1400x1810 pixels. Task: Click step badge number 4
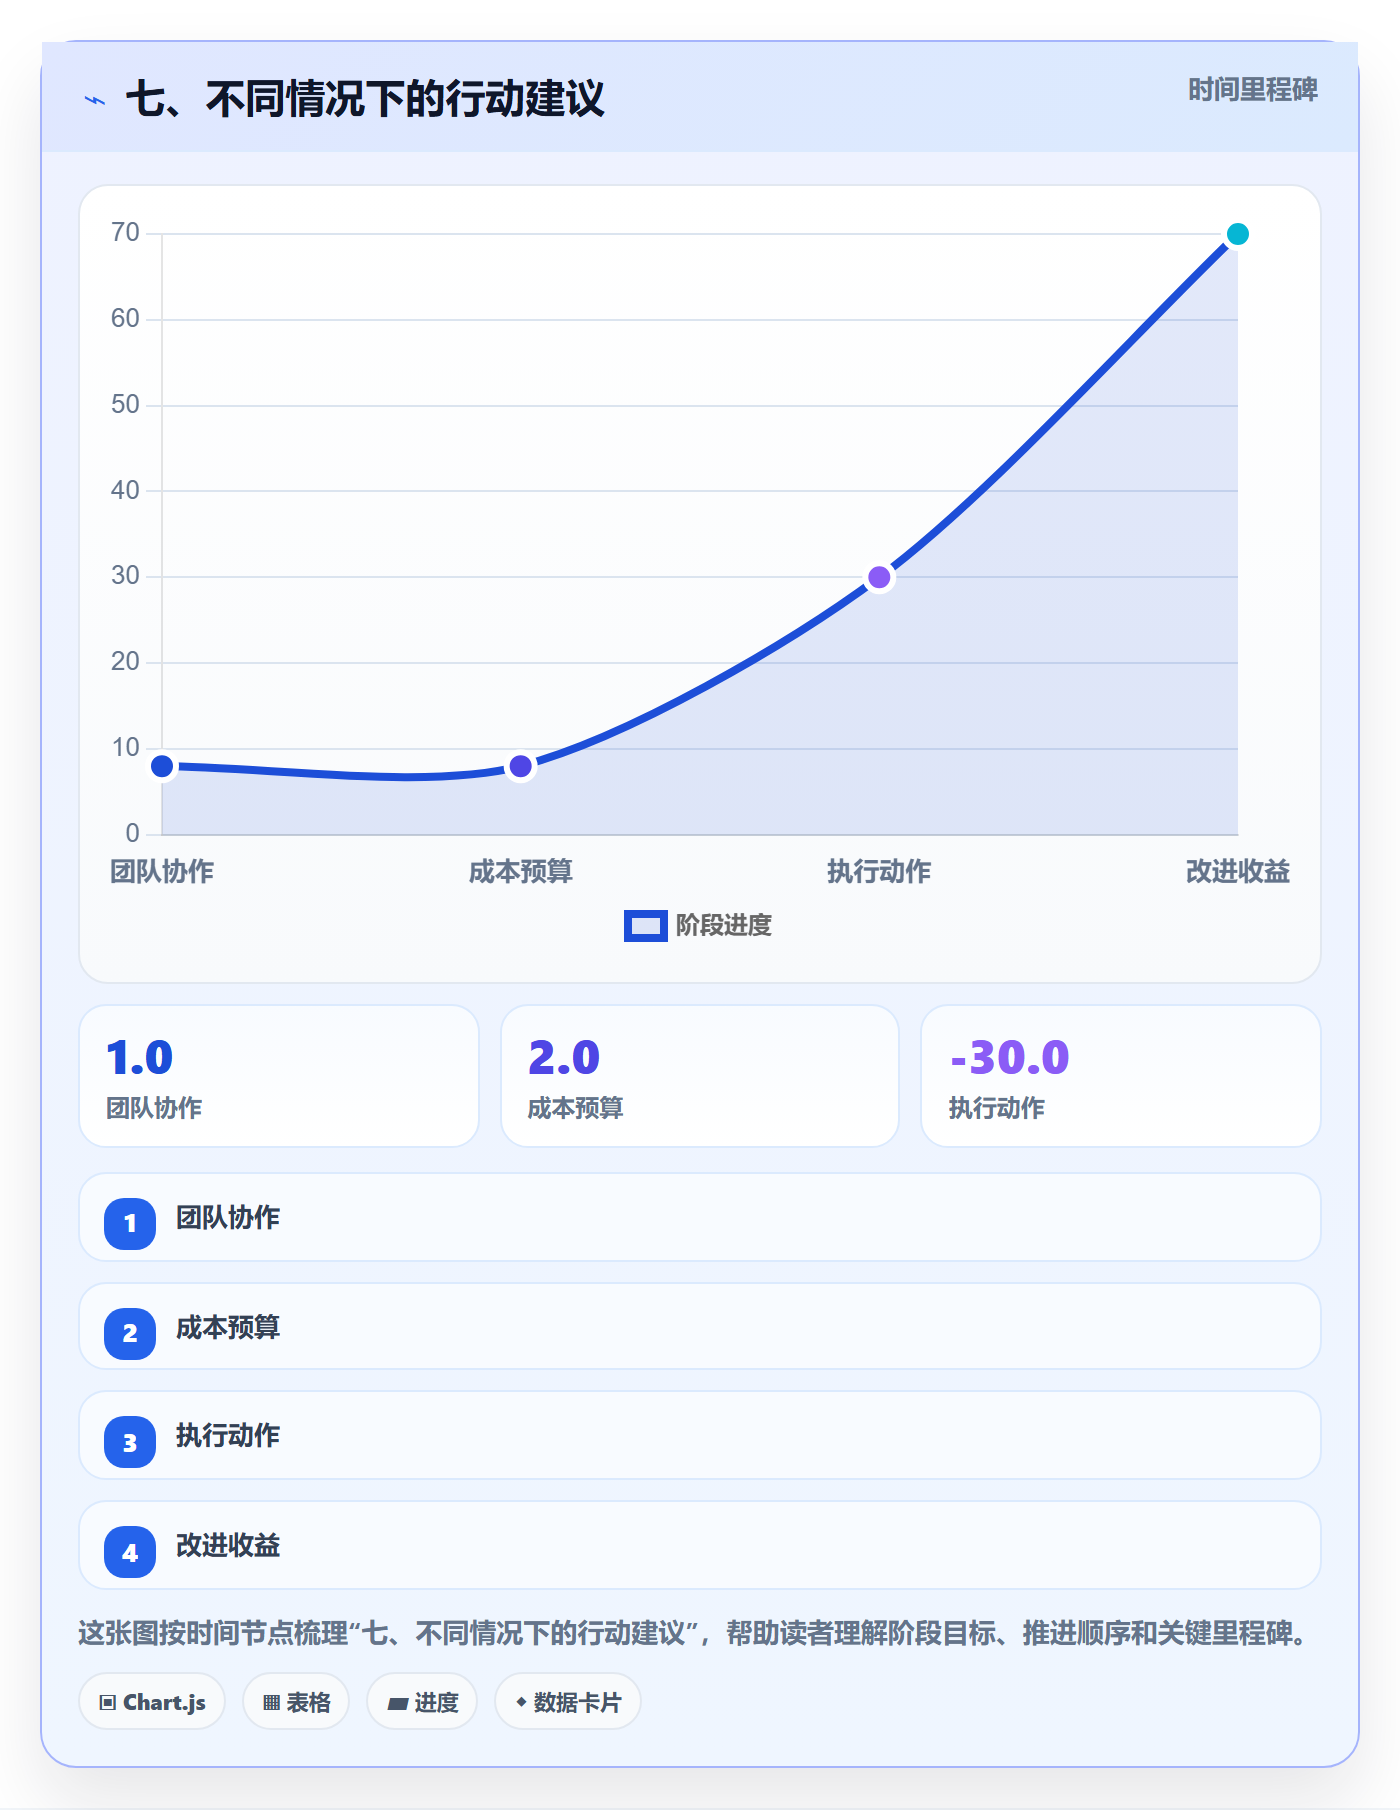pyautogui.click(x=130, y=1552)
